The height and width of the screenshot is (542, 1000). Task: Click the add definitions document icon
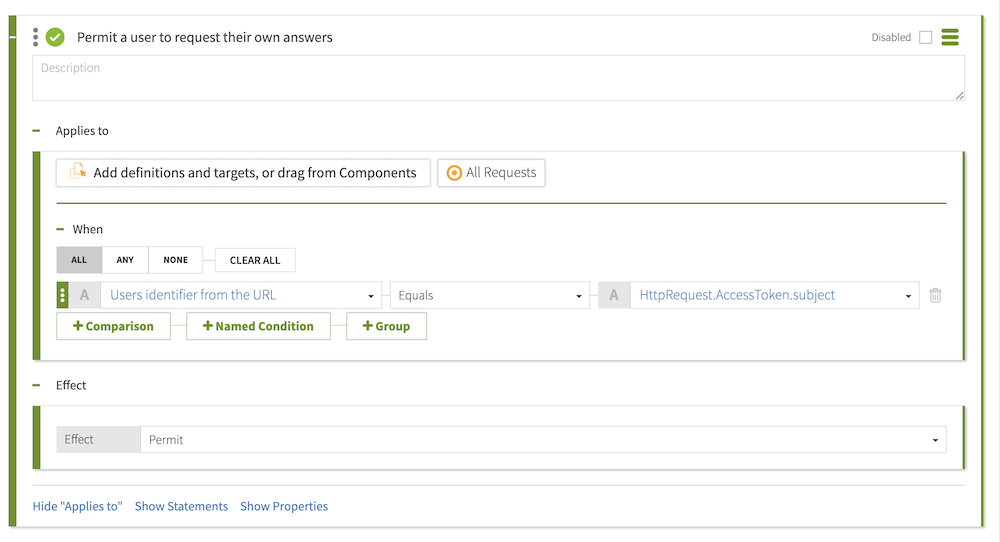pyautogui.click(x=77, y=173)
